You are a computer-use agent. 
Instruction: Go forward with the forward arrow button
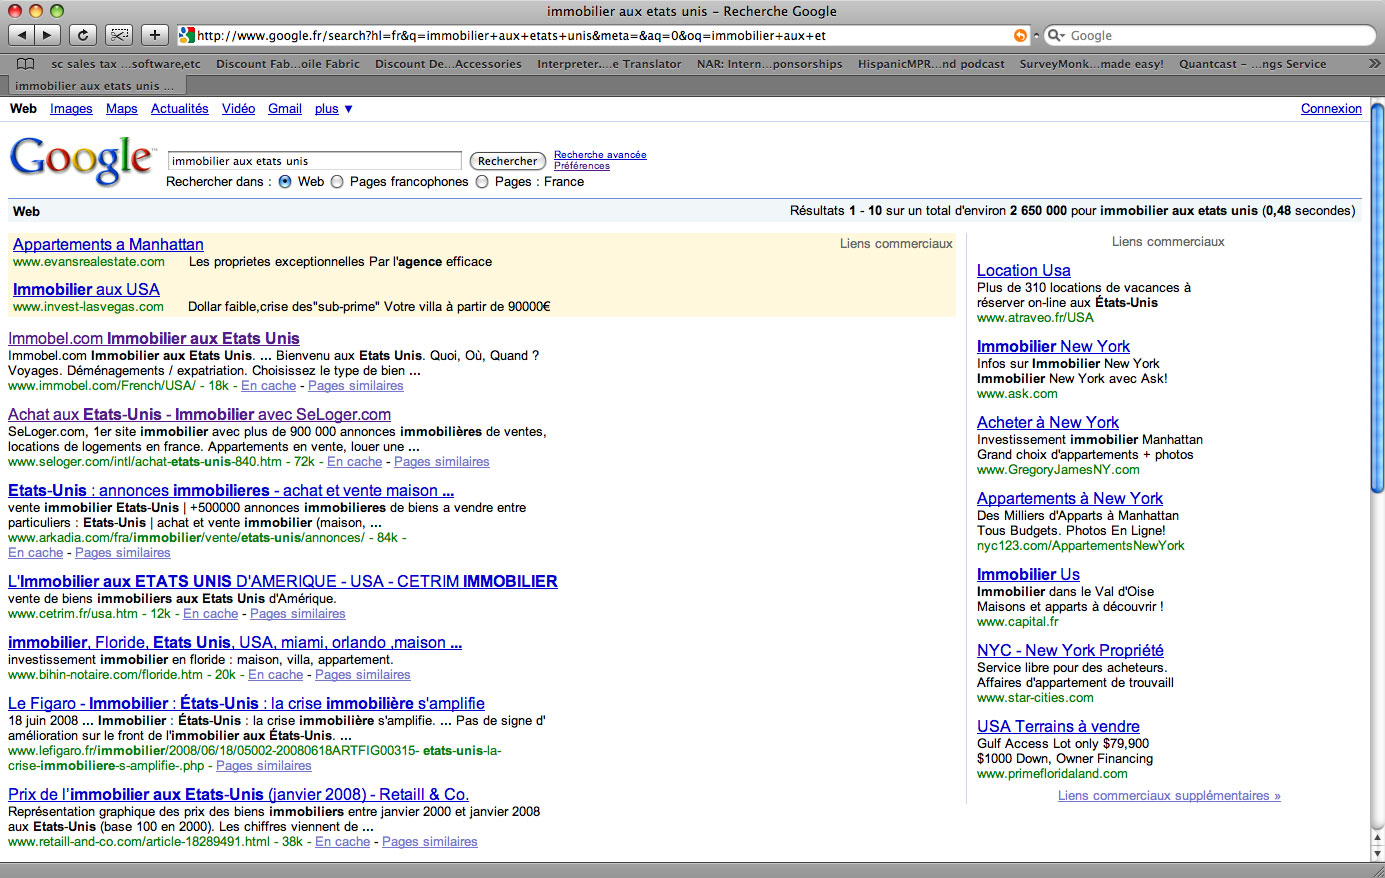pyautogui.click(x=48, y=35)
